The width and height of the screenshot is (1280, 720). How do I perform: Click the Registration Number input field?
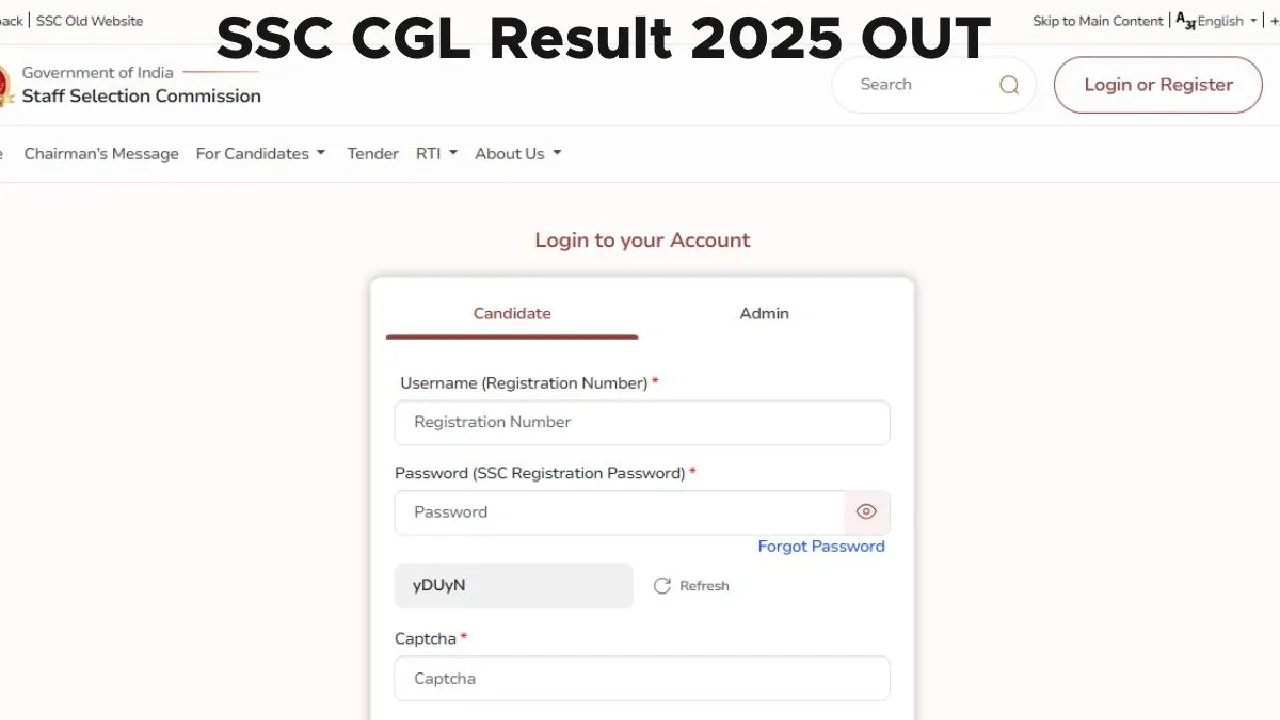tap(642, 422)
